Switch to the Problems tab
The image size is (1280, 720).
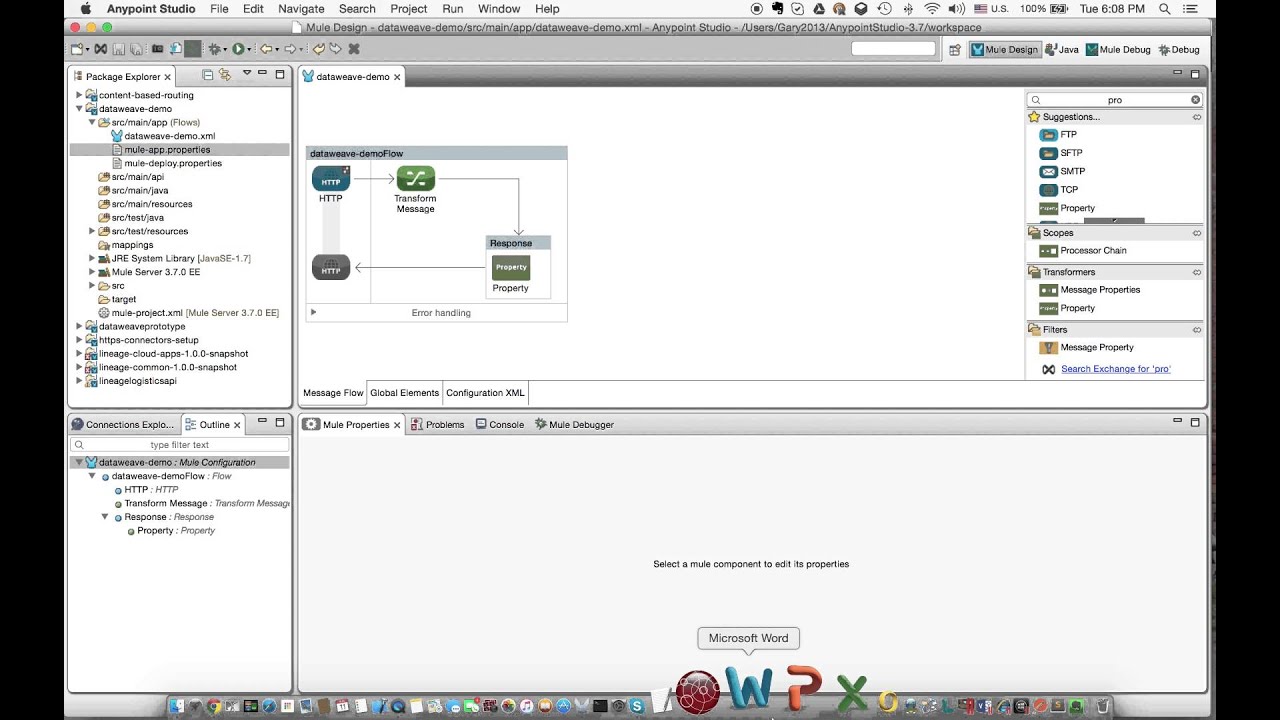click(438, 425)
